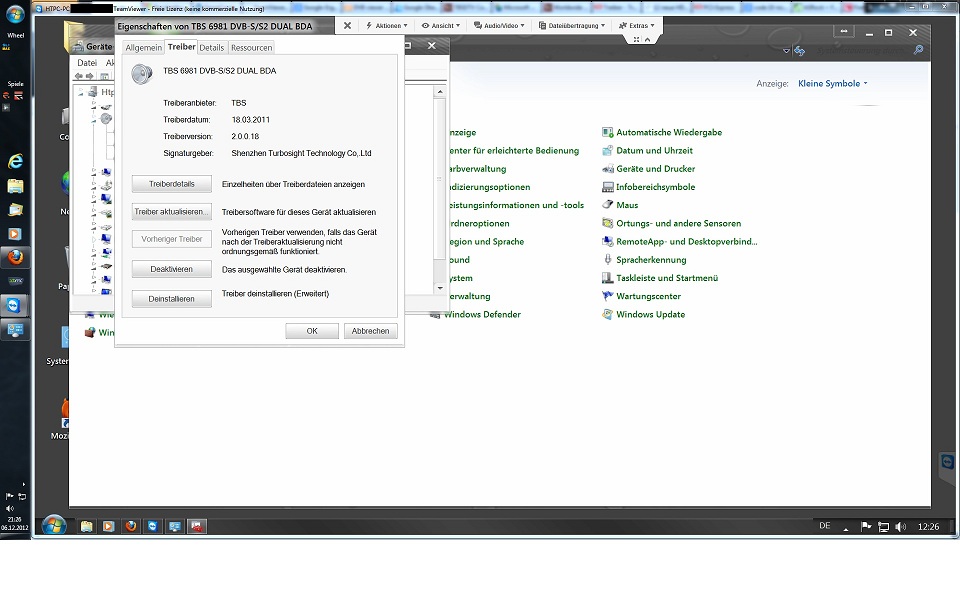This screenshot has height=612, width=960.
Task: Click the Geräte-Manager scrollbar down arrow
Action: 440,288
